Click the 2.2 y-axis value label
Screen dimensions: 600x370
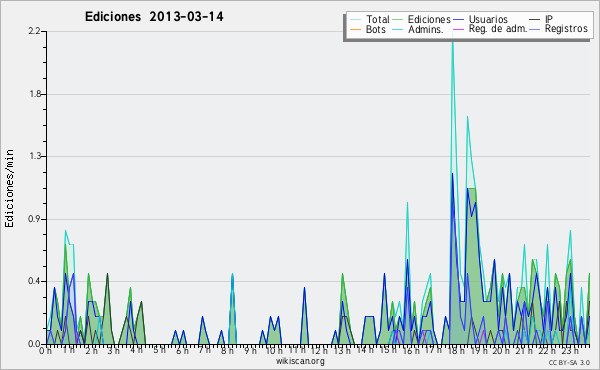click(x=34, y=31)
